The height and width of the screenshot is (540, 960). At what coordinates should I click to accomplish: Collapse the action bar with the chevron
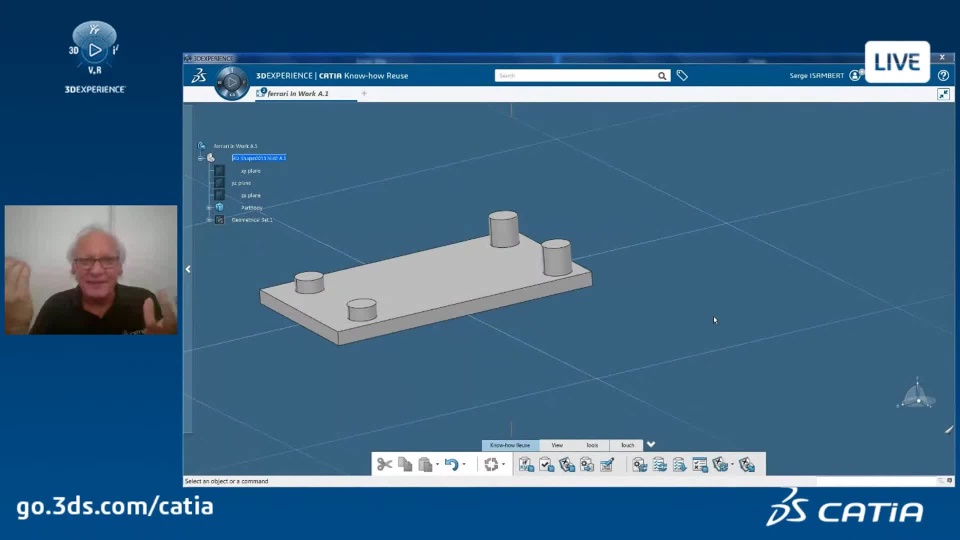pos(651,444)
